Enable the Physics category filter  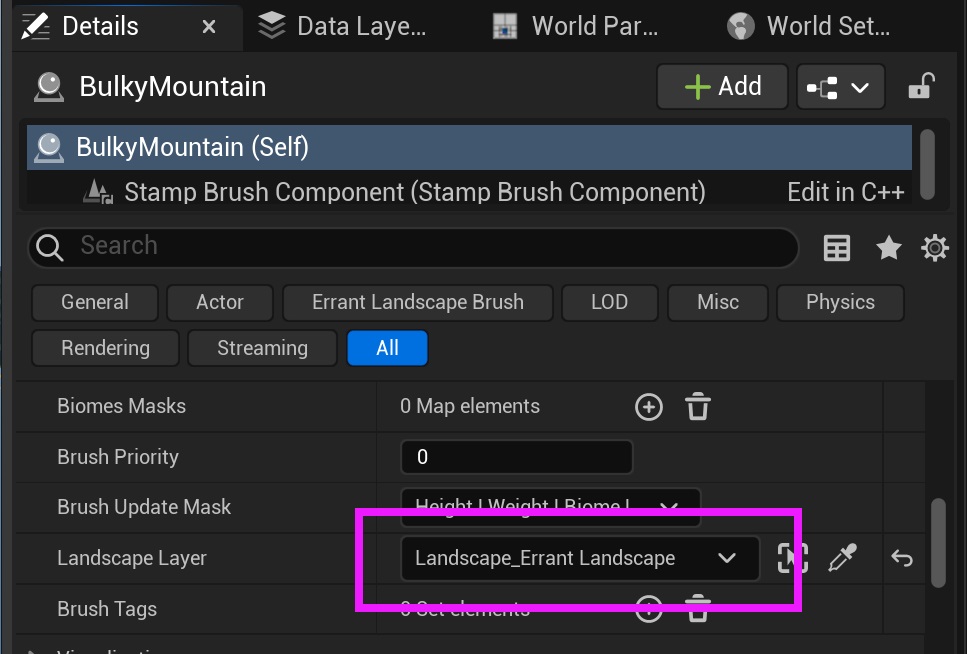[x=839, y=302]
